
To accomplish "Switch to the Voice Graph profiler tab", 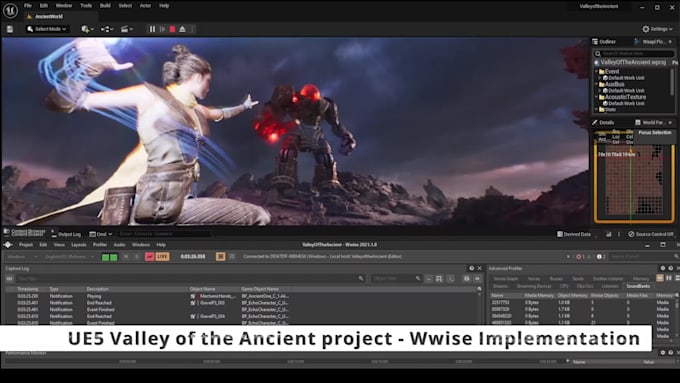I will click(505, 278).
